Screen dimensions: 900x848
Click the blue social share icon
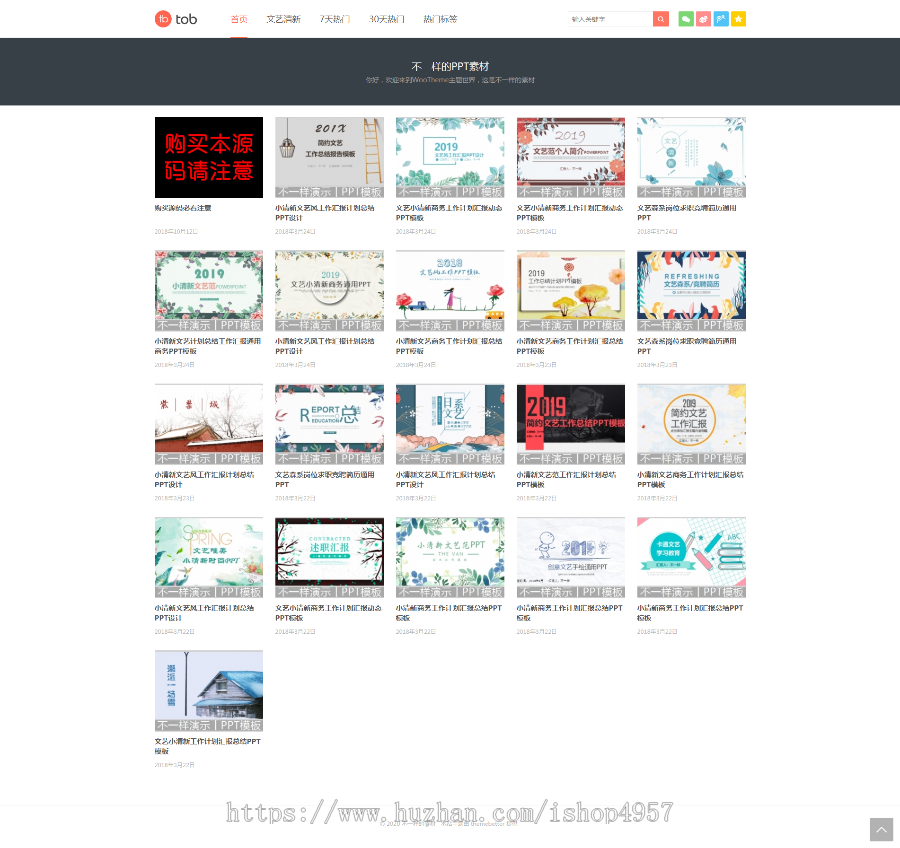[x=721, y=18]
